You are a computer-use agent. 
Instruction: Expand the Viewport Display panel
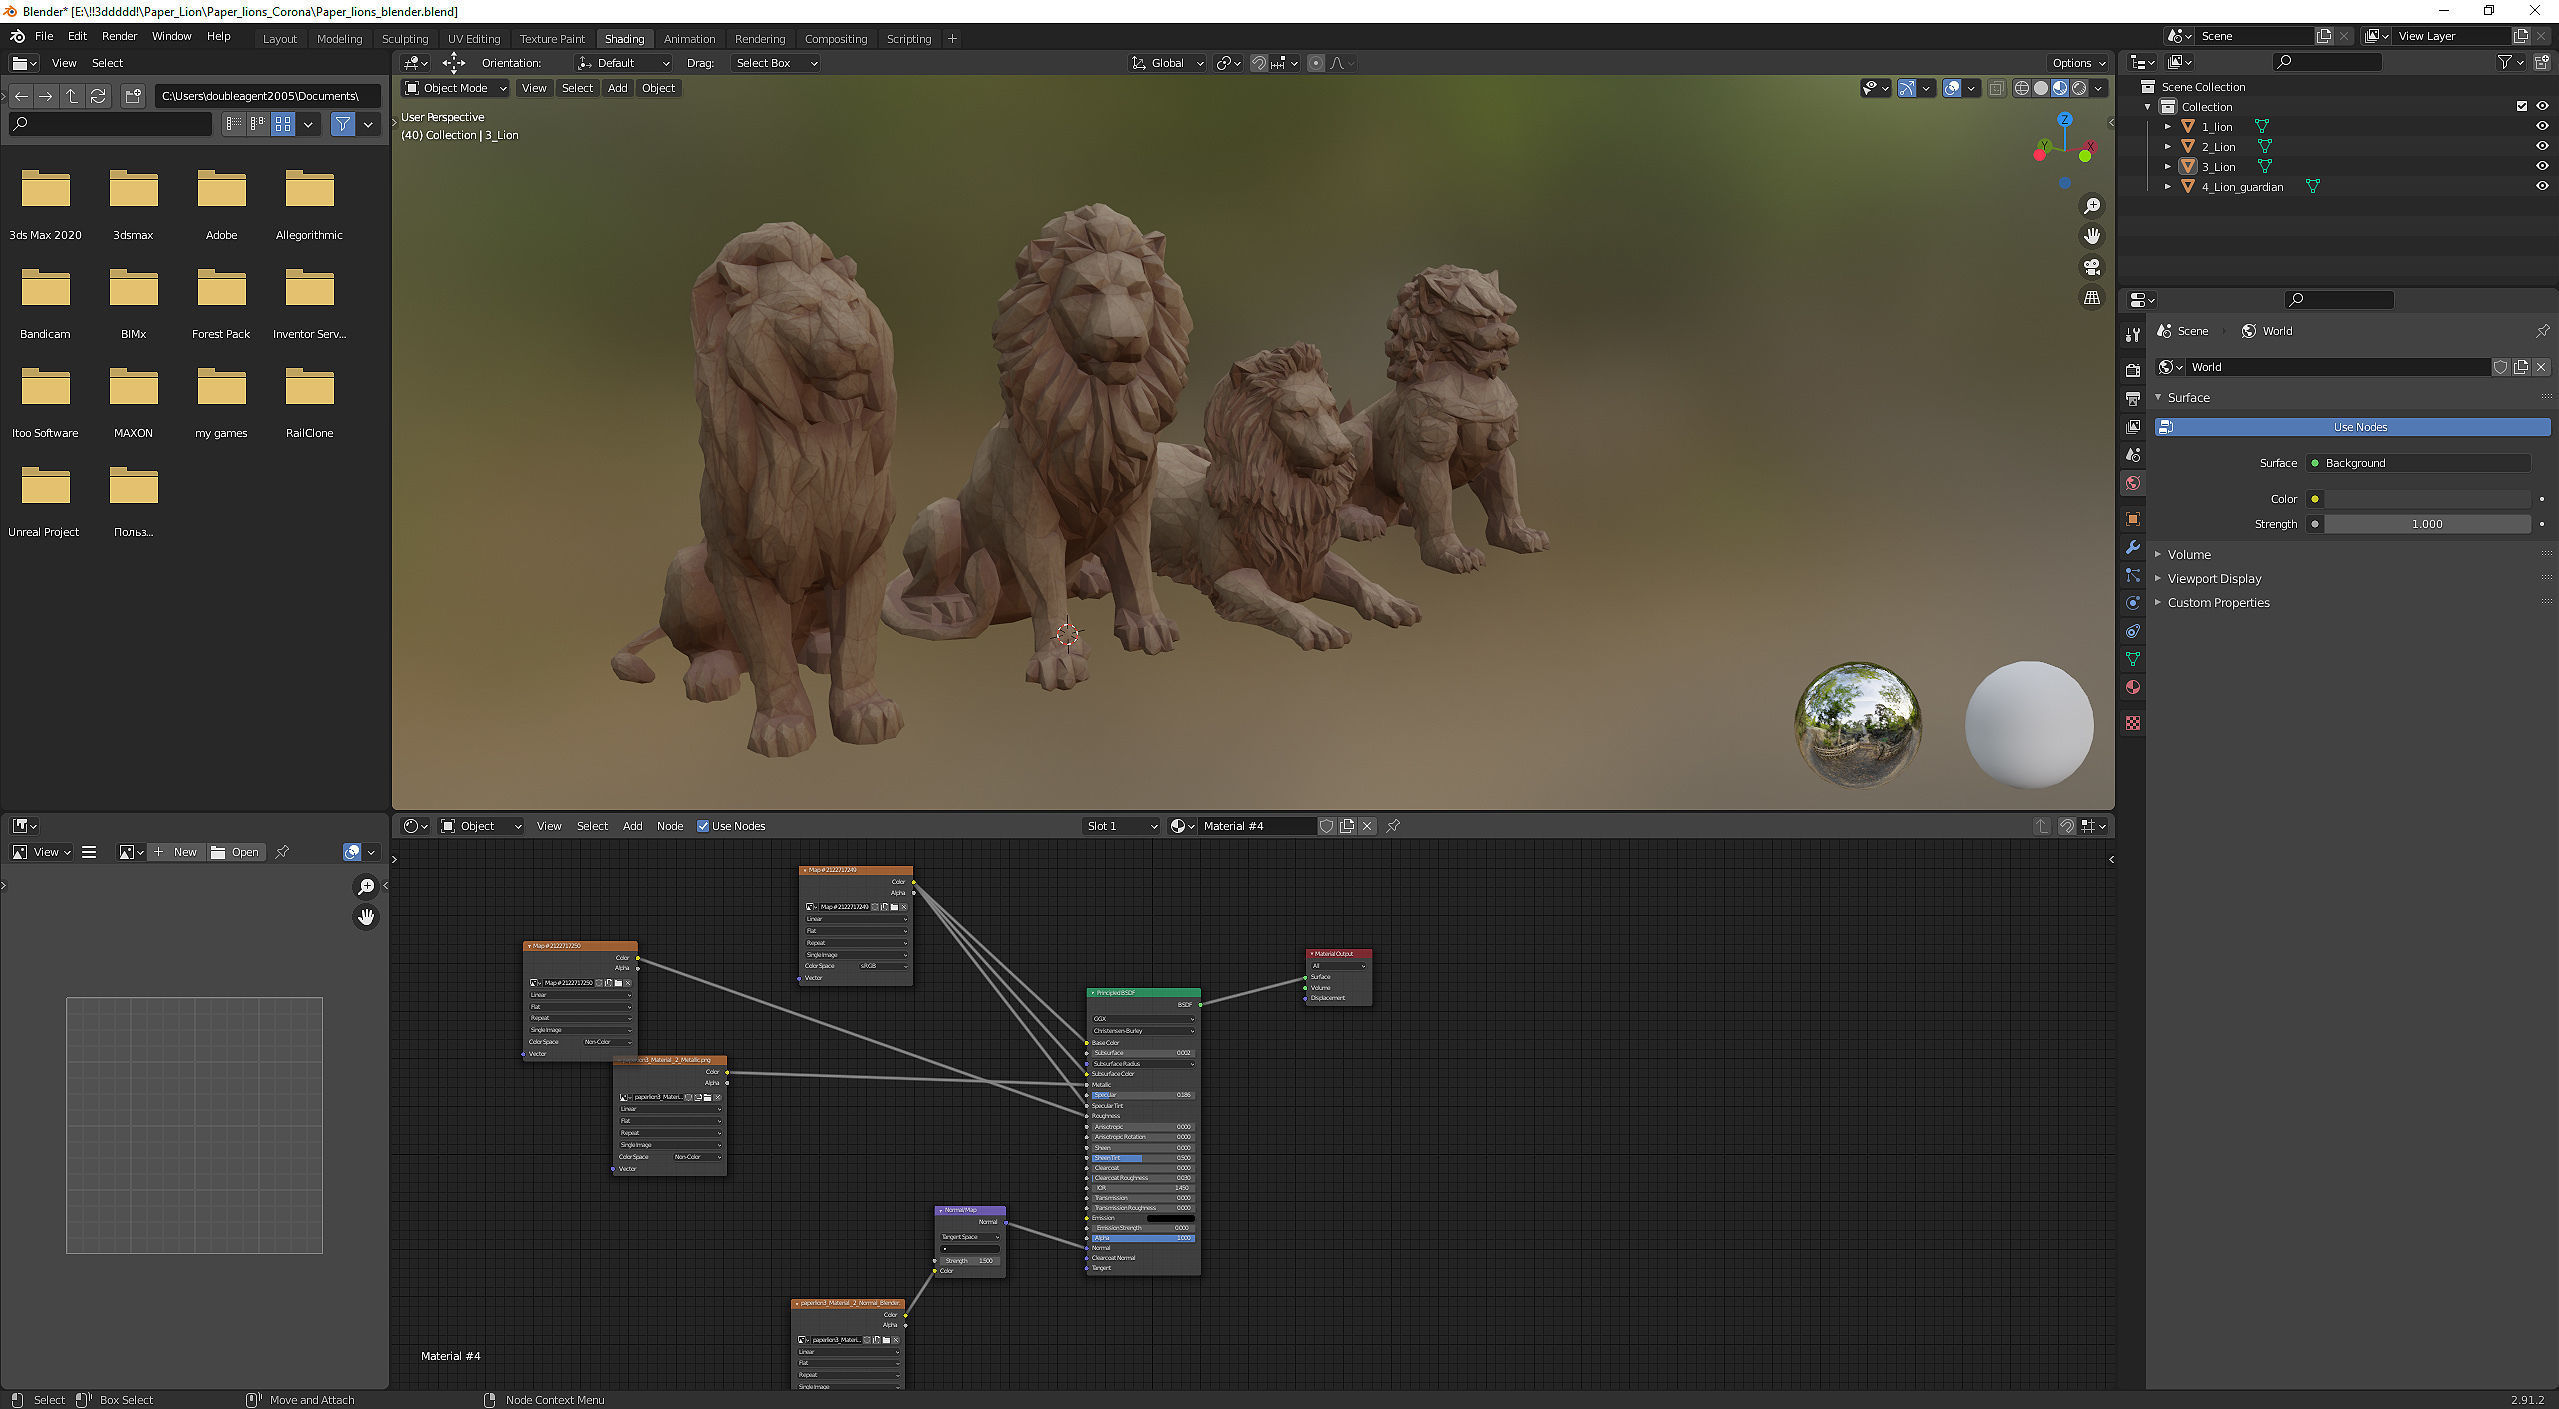2214,579
